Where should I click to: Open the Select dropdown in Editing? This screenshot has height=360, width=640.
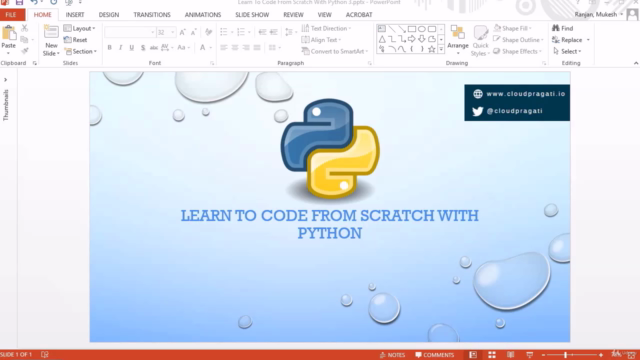tap(567, 51)
